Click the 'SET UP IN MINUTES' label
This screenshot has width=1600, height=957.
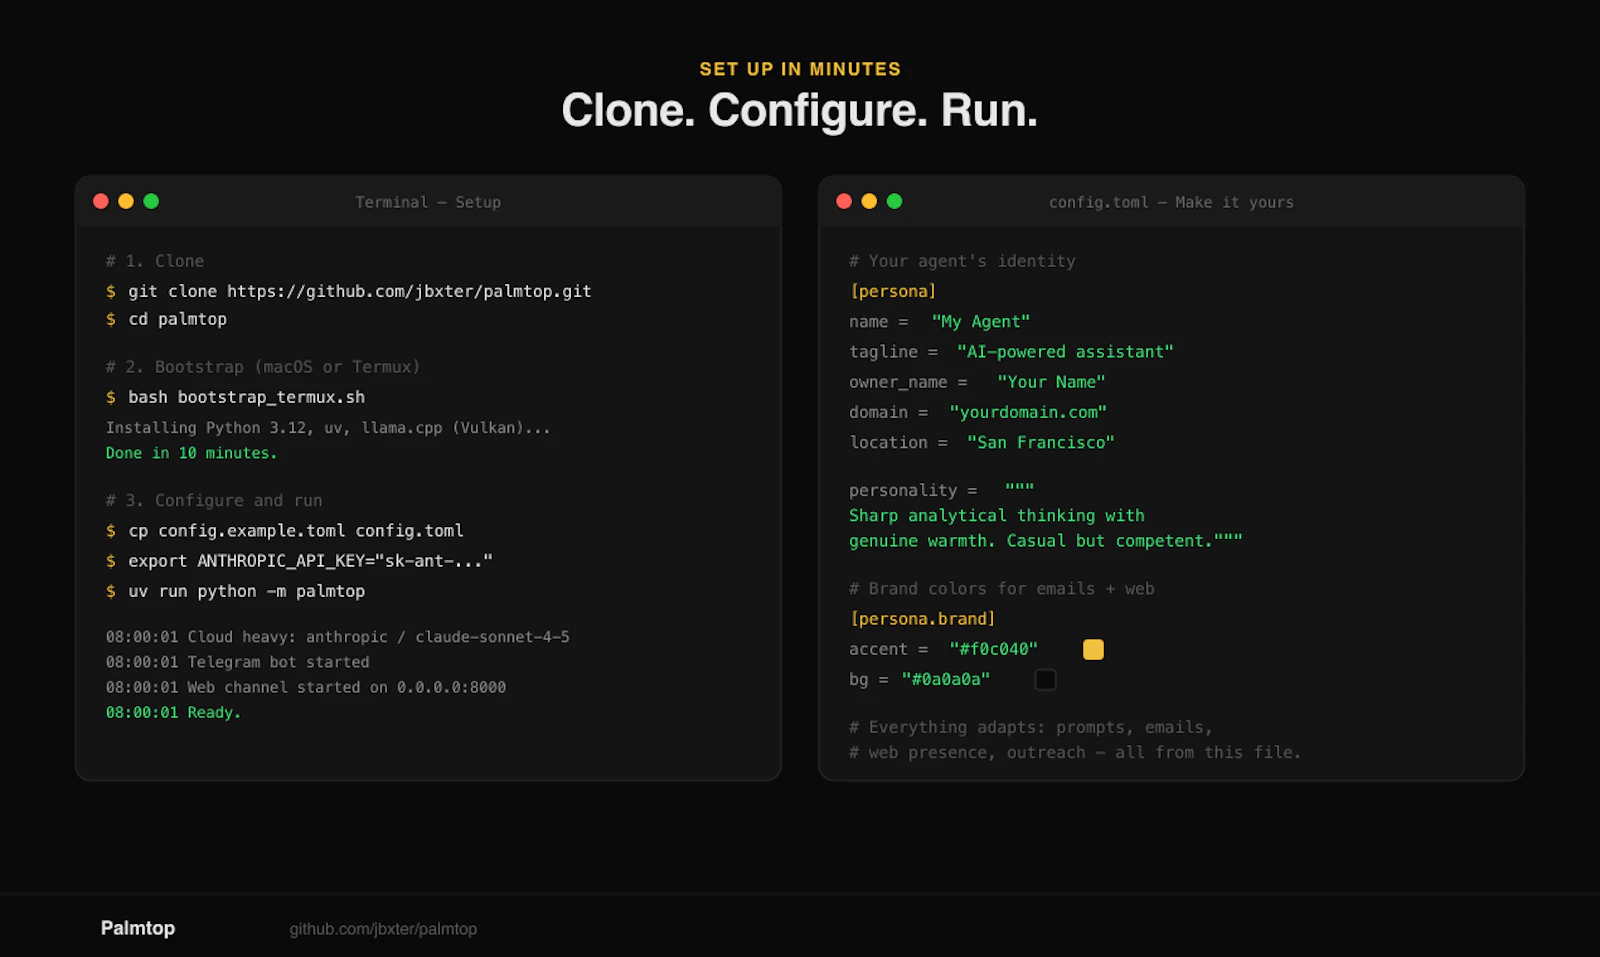pos(800,69)
